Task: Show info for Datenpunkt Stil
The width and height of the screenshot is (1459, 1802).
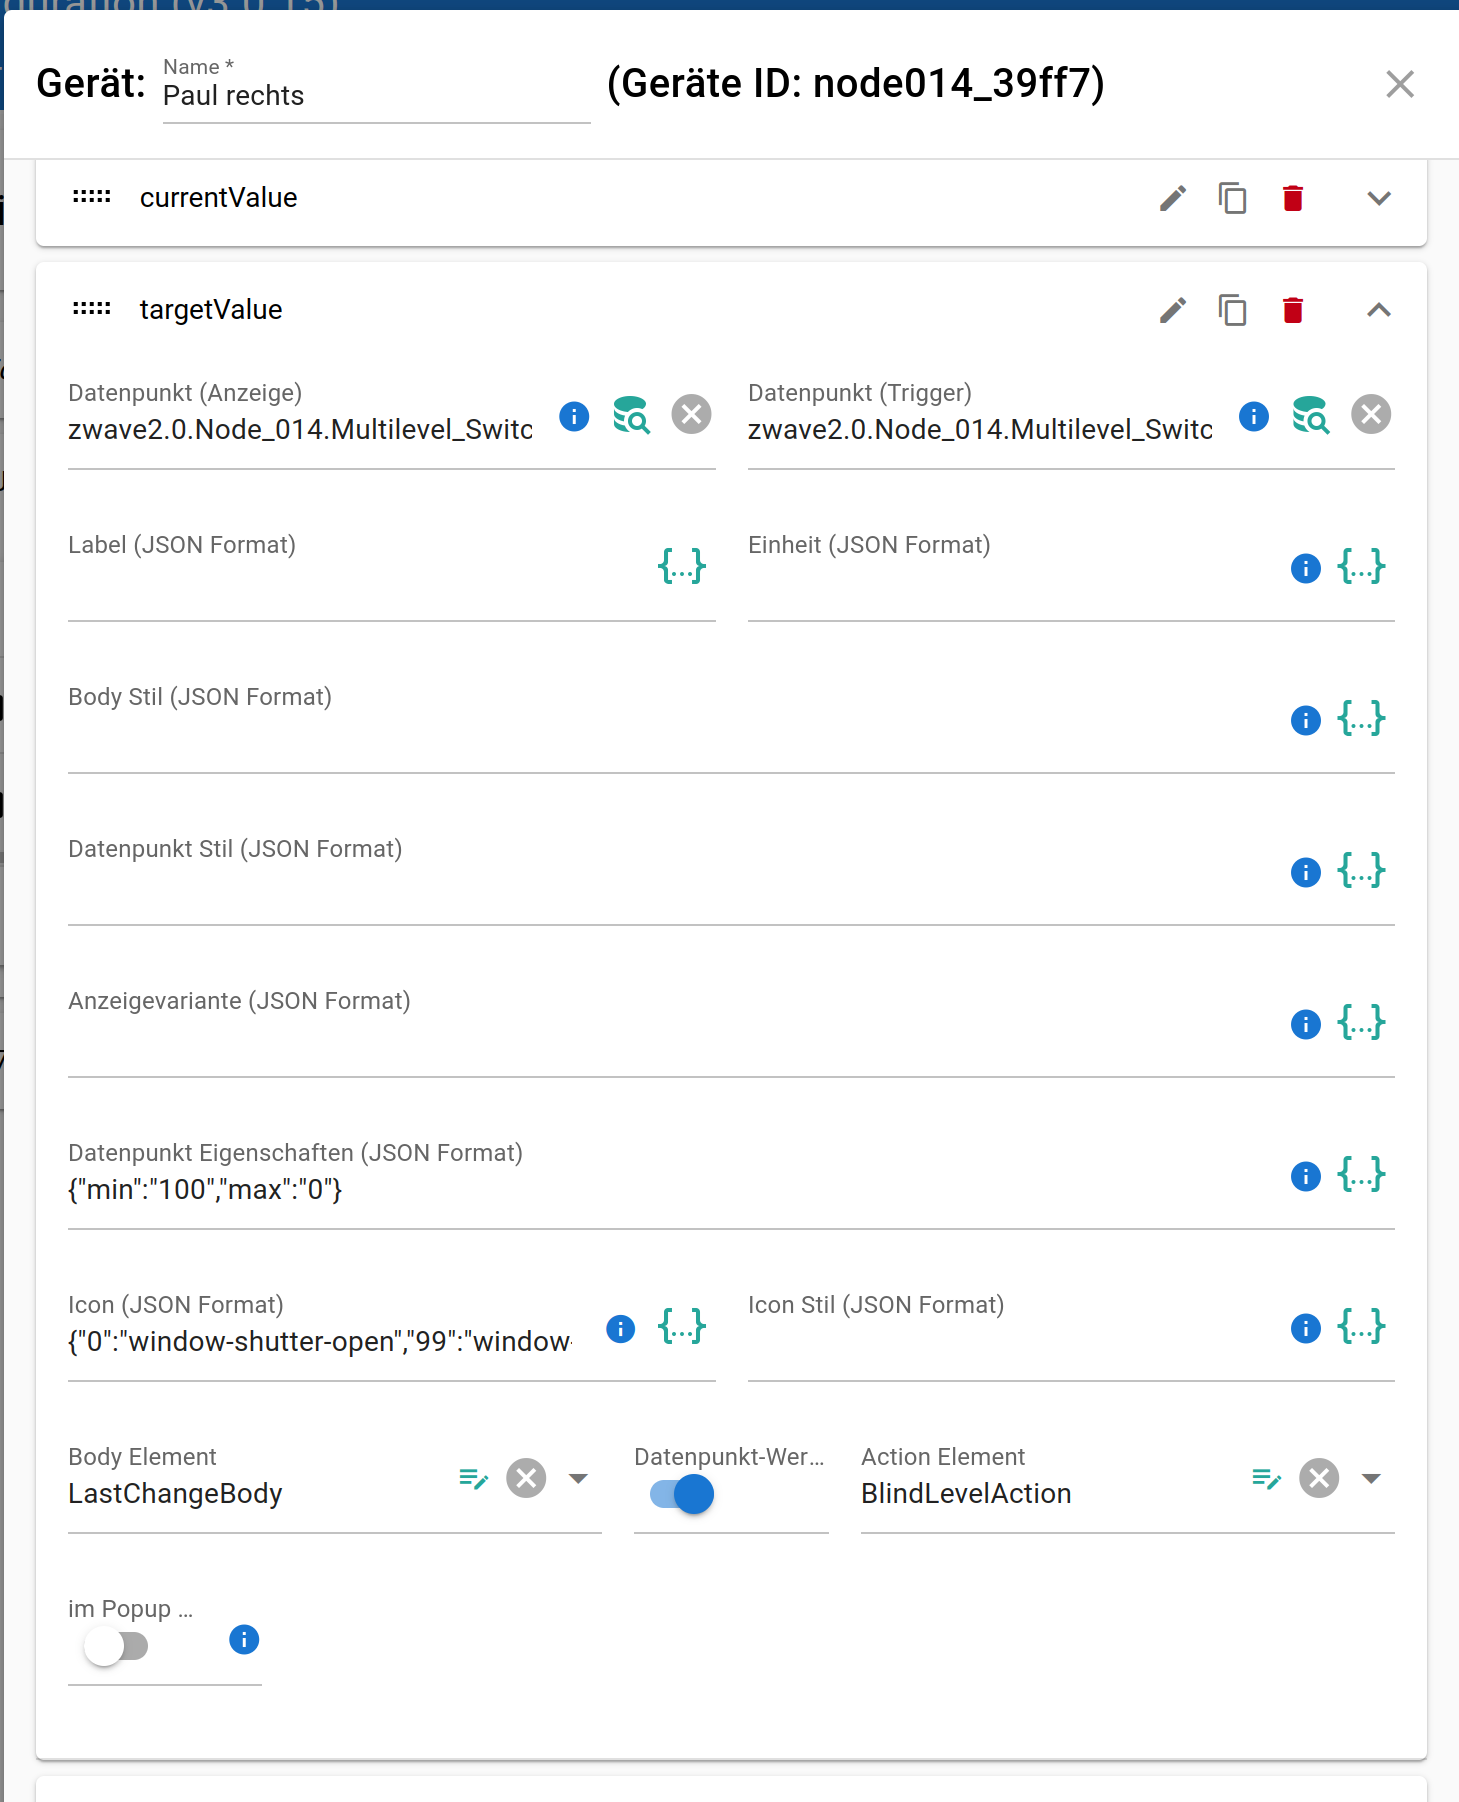Action: pos(1306,872)
